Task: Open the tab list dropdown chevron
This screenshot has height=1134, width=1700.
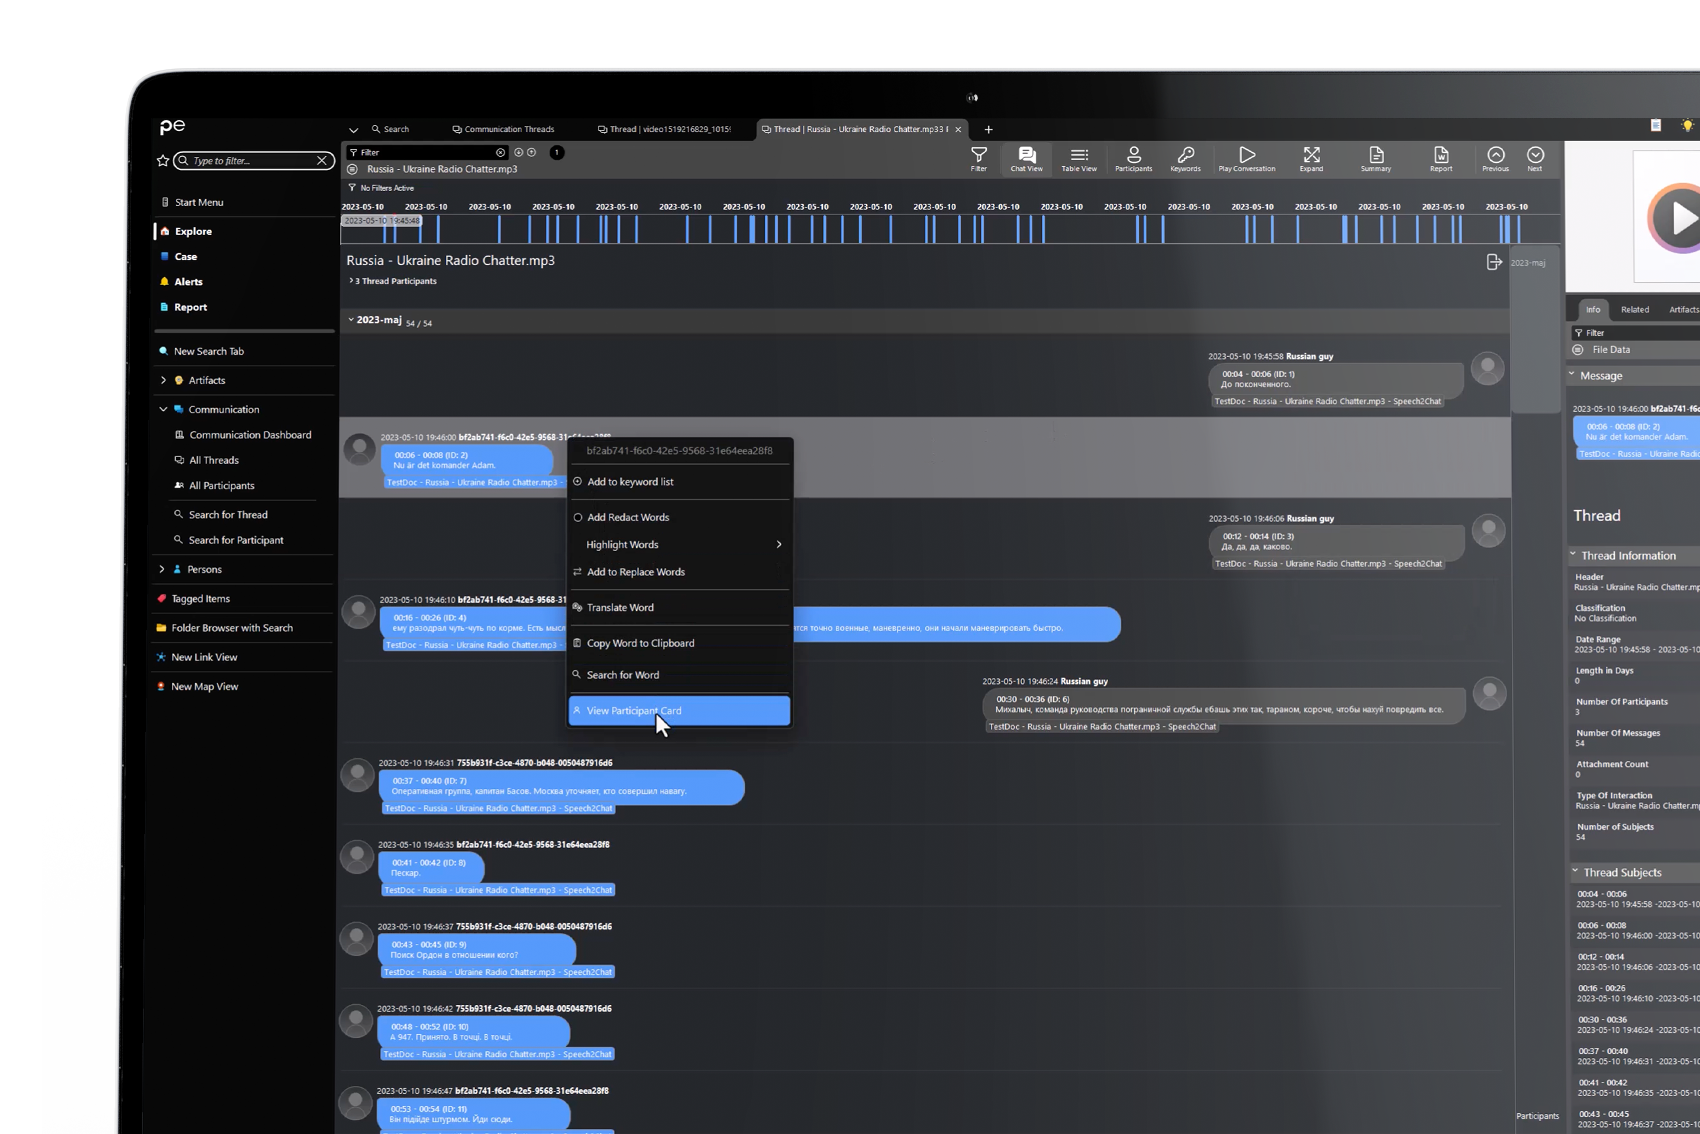Action: coord(353,130)
